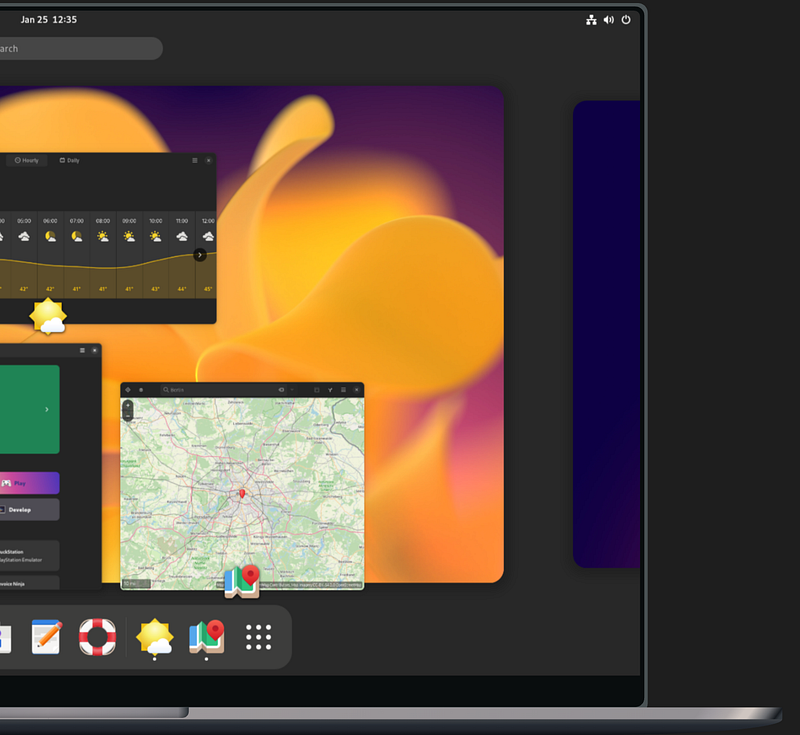Open the power menu icon in top bar
This screenshot has width=800, height=735.
[626, 20]
